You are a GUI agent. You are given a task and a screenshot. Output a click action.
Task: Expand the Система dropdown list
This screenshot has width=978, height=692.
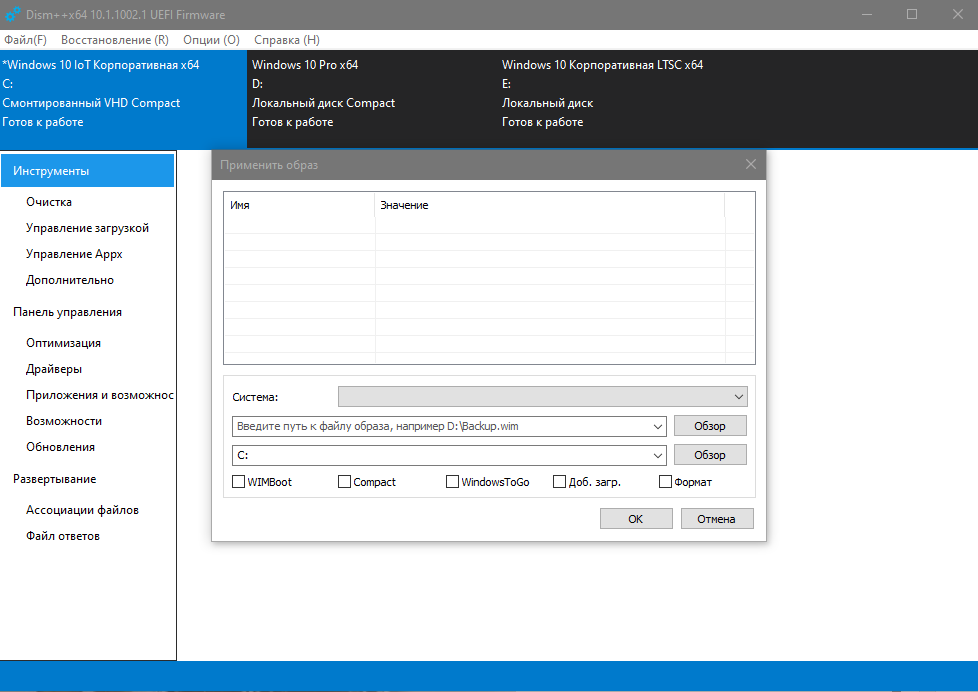coord(738,397)
